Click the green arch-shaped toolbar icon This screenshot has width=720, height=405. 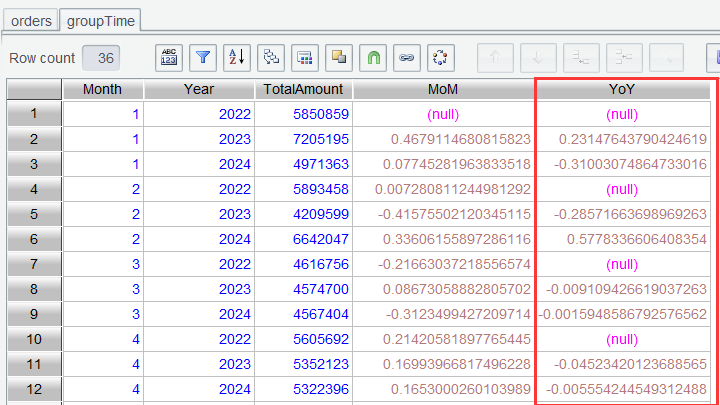click(373, 58)
